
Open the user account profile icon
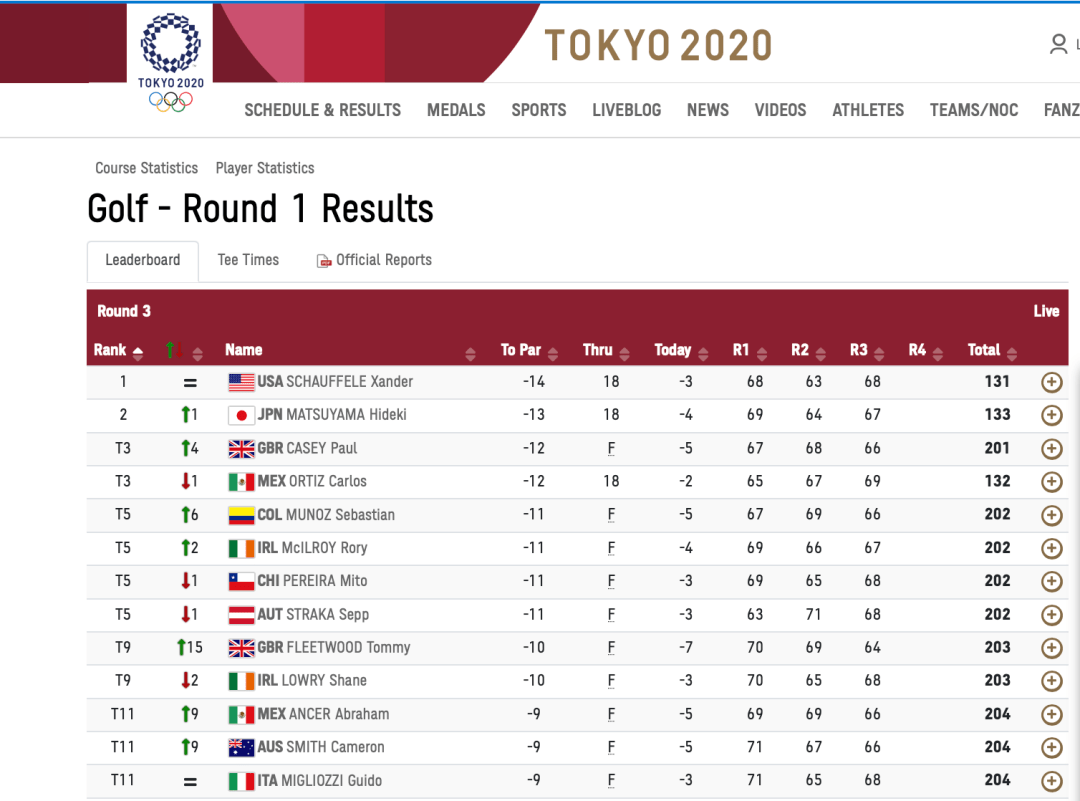pos(1058,44)
